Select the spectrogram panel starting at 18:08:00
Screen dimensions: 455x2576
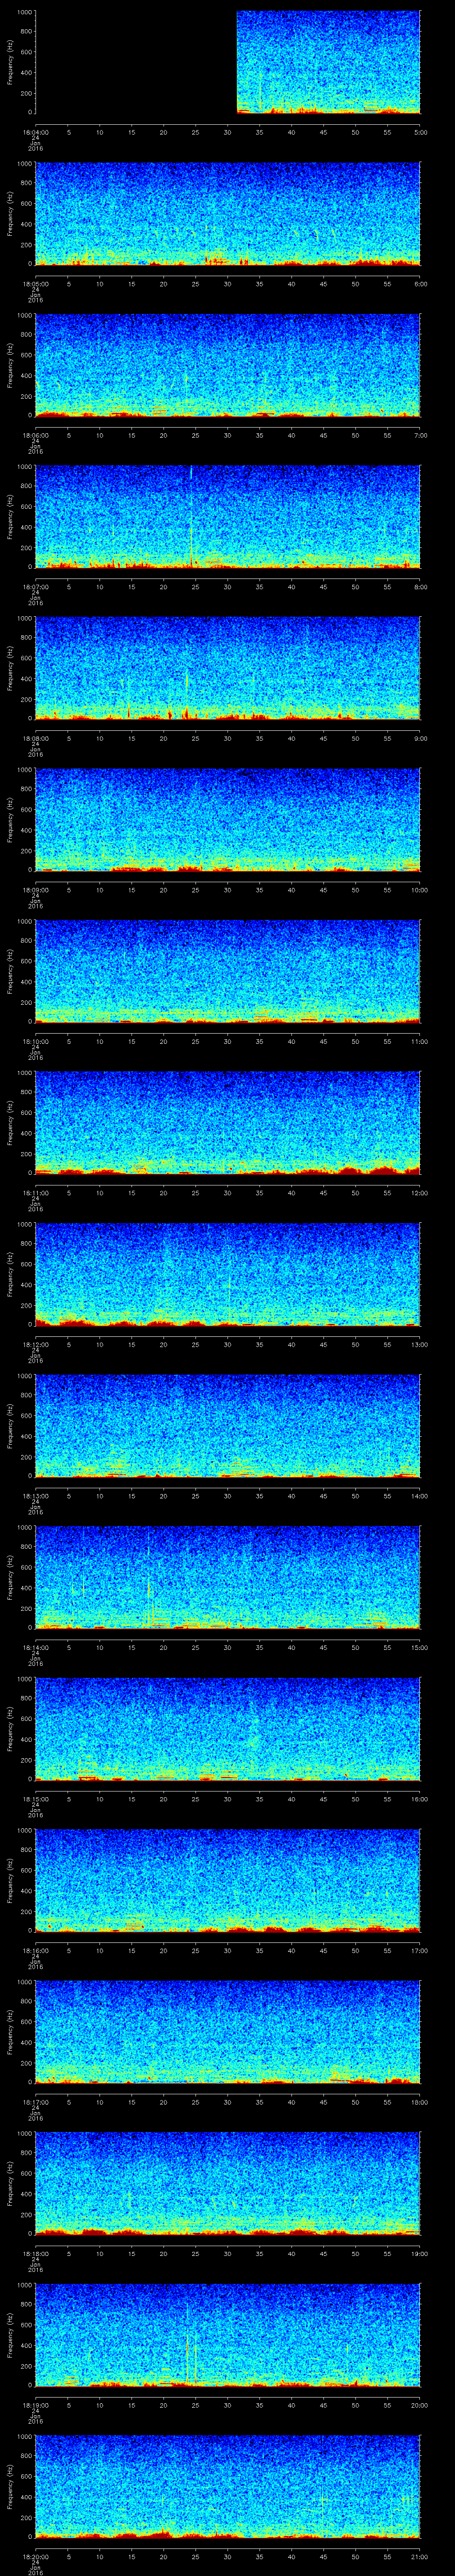click(228, 669)
